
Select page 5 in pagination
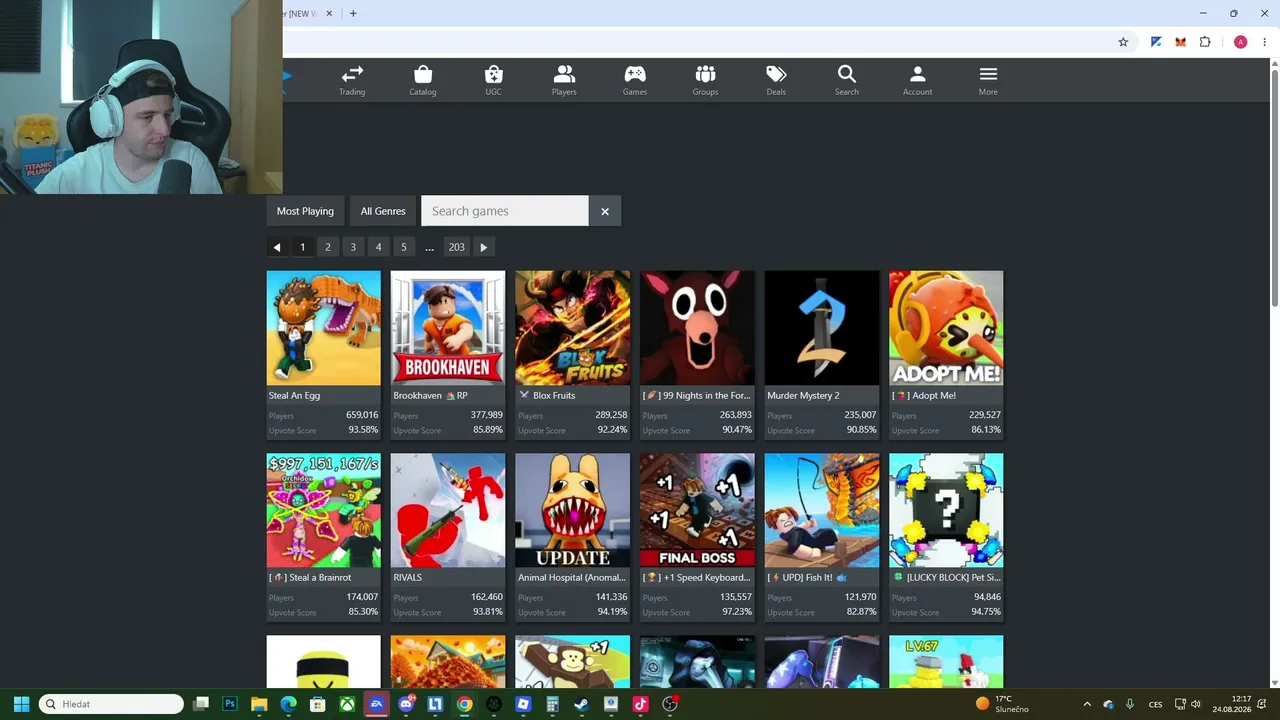click(404, 247)
